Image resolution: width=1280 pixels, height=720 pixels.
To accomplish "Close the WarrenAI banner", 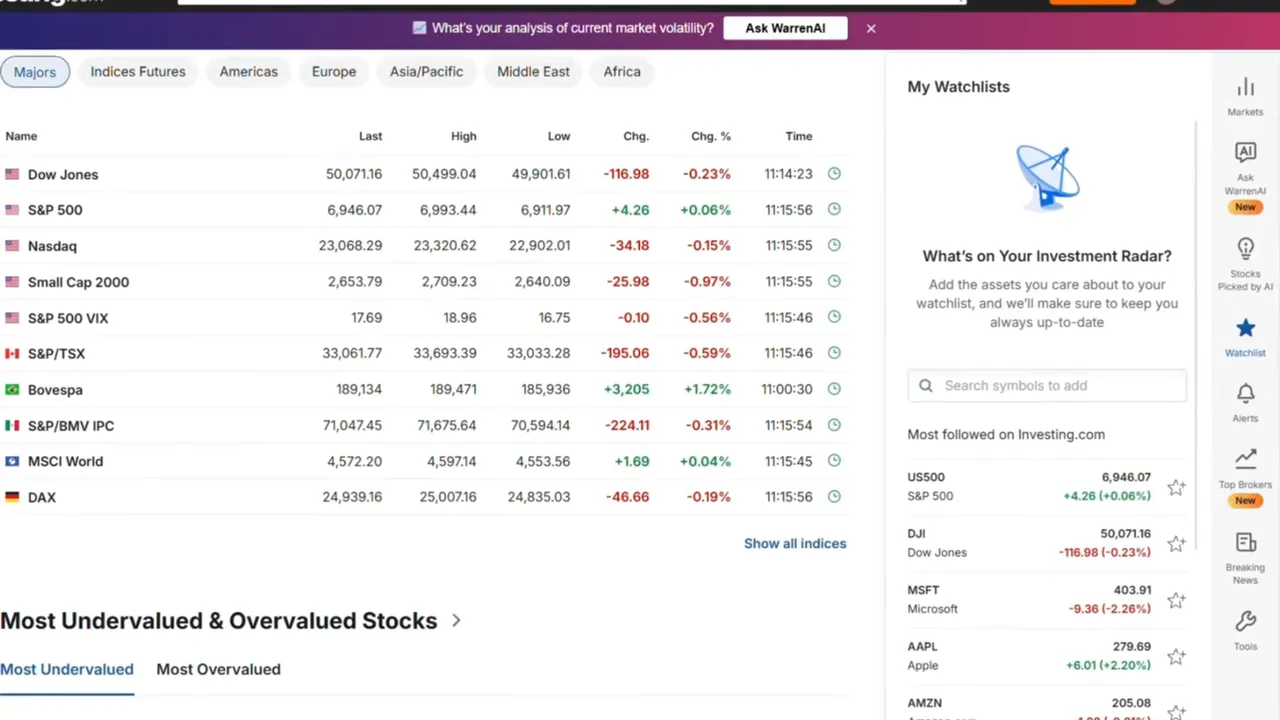I will point(871,28).
